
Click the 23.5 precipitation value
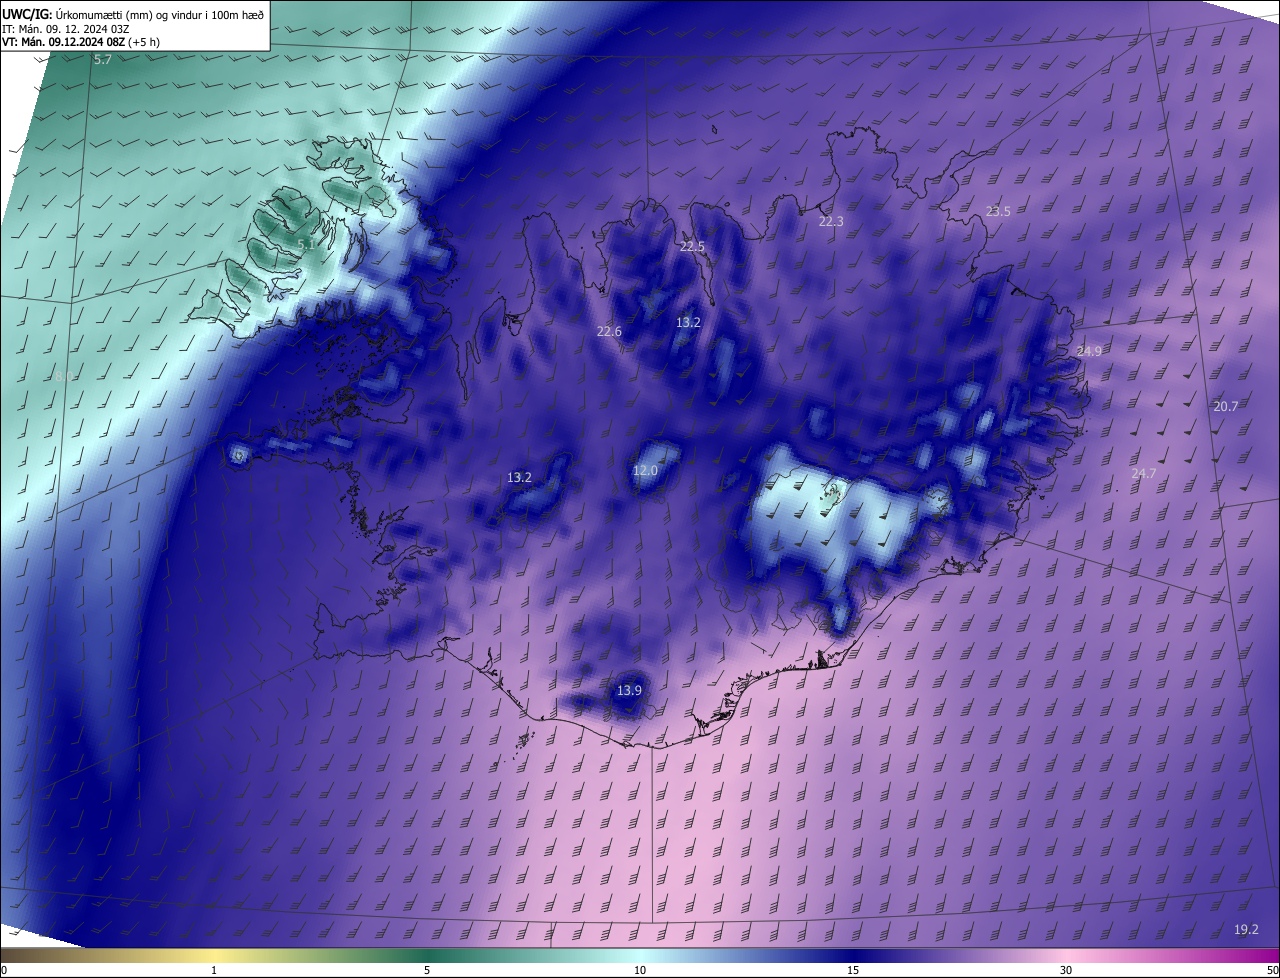click(x=998, y=212)
